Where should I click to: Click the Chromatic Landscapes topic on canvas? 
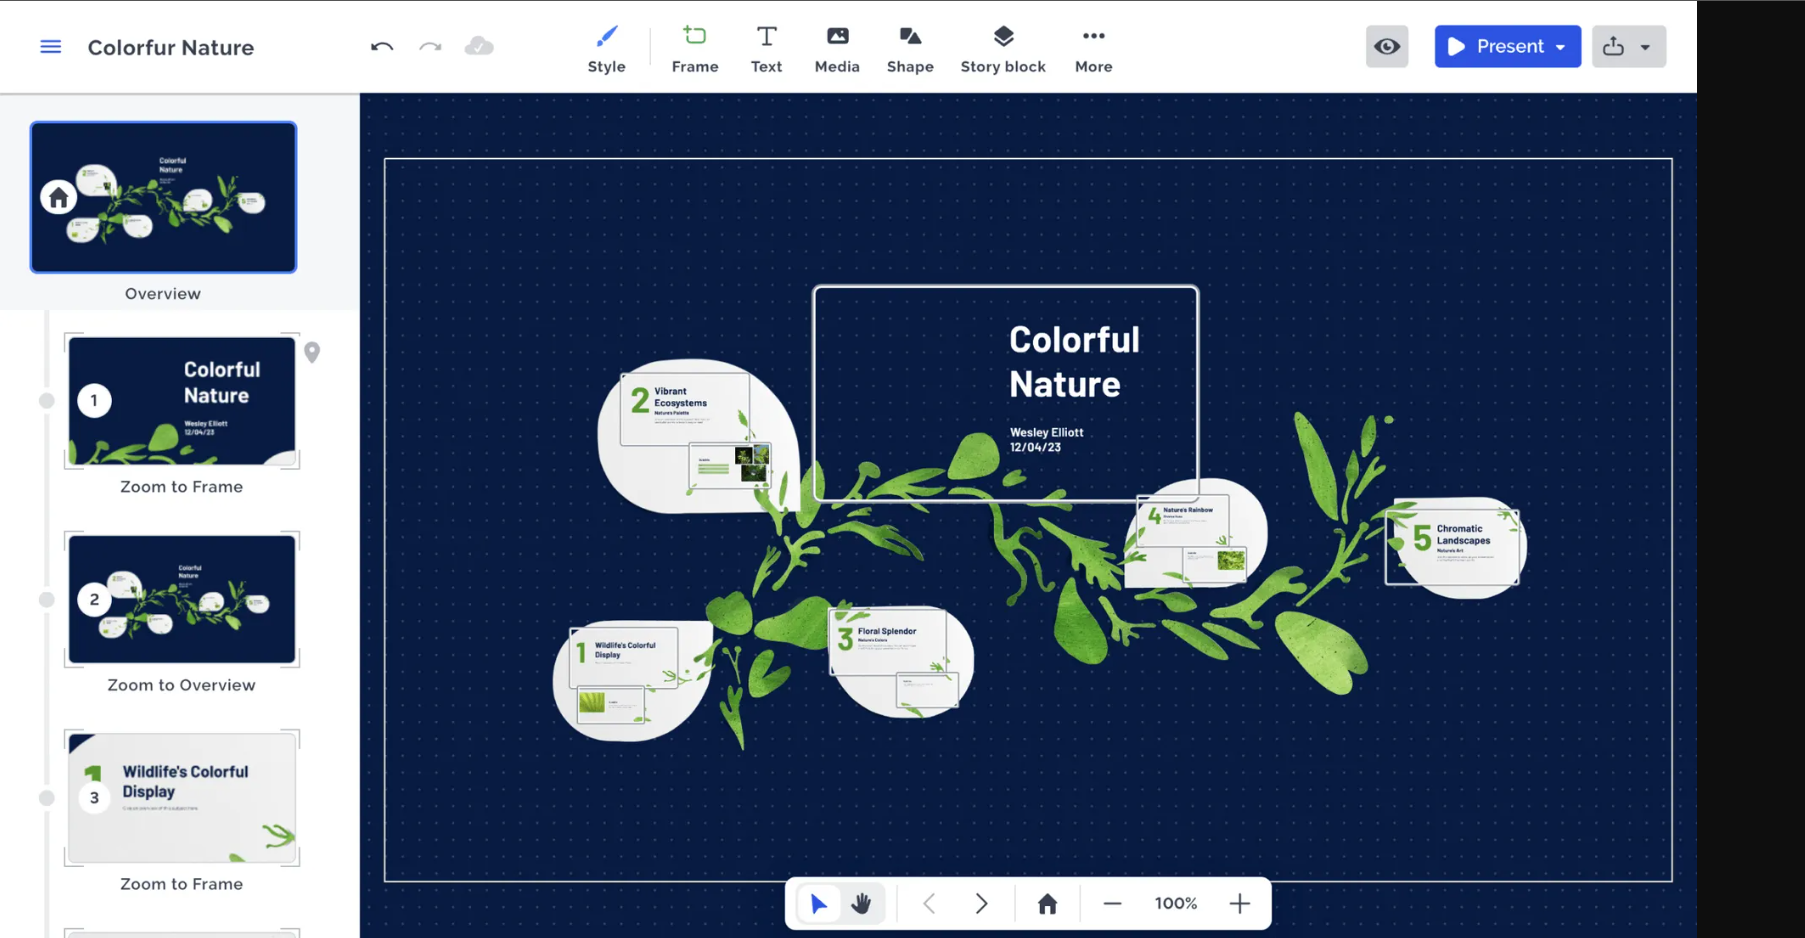coord(1453,546)
